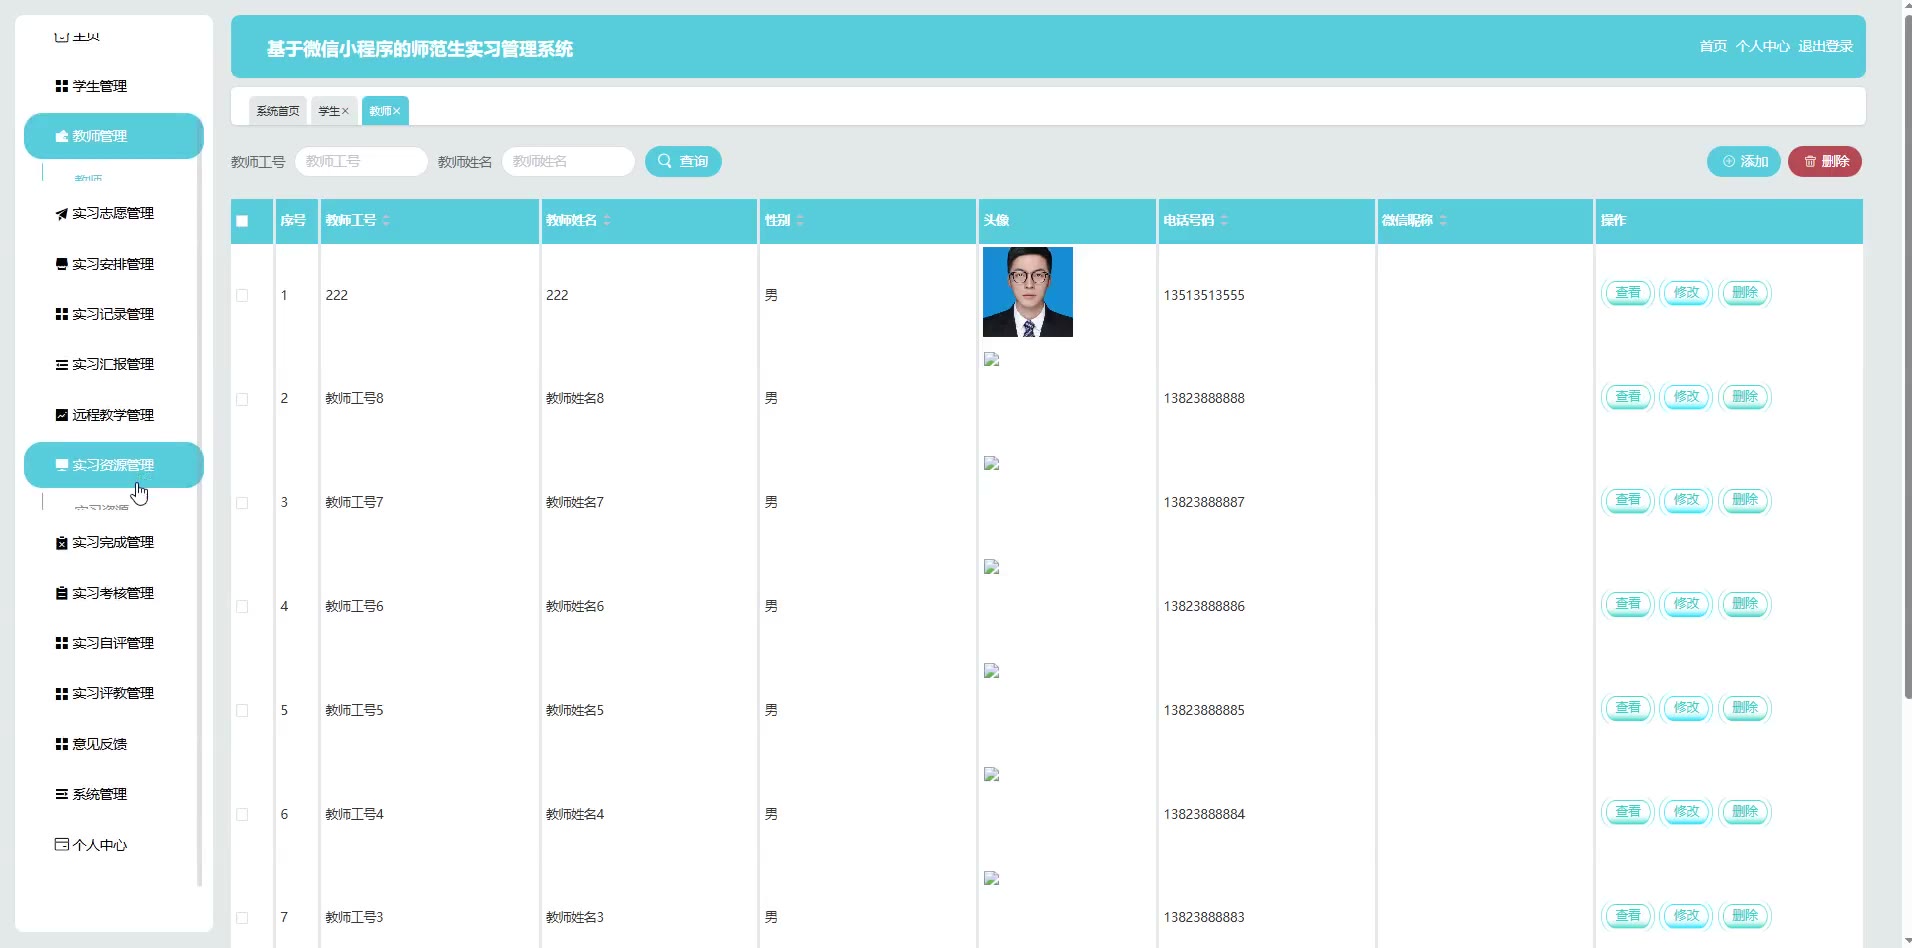This screenshot has height=948, width=1912.
Task: Click the list icon beside 实习汇报管理
Action: pos(62,364)
